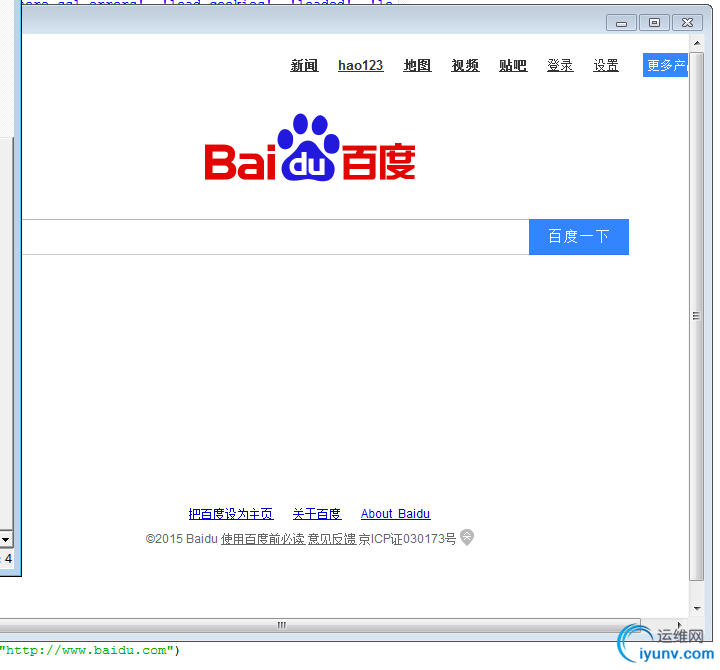Focus the Baidu search input box
The image size is (720, 670).
pyautogui.click(x=276, y=237)
